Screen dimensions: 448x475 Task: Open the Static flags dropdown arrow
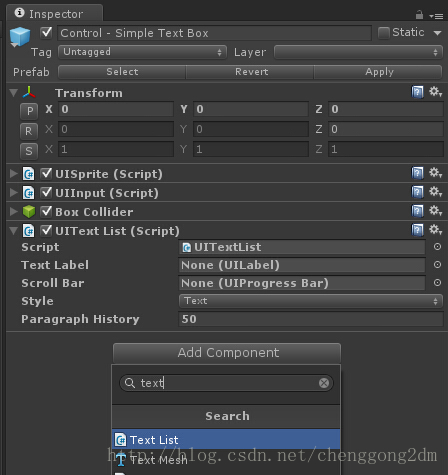click(x=437, y=33)
